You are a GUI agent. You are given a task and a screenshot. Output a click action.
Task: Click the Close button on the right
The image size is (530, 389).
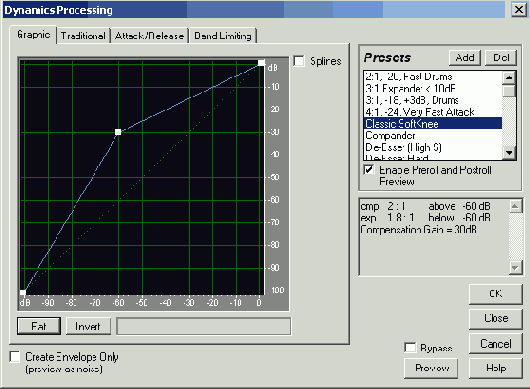point(496,318)
